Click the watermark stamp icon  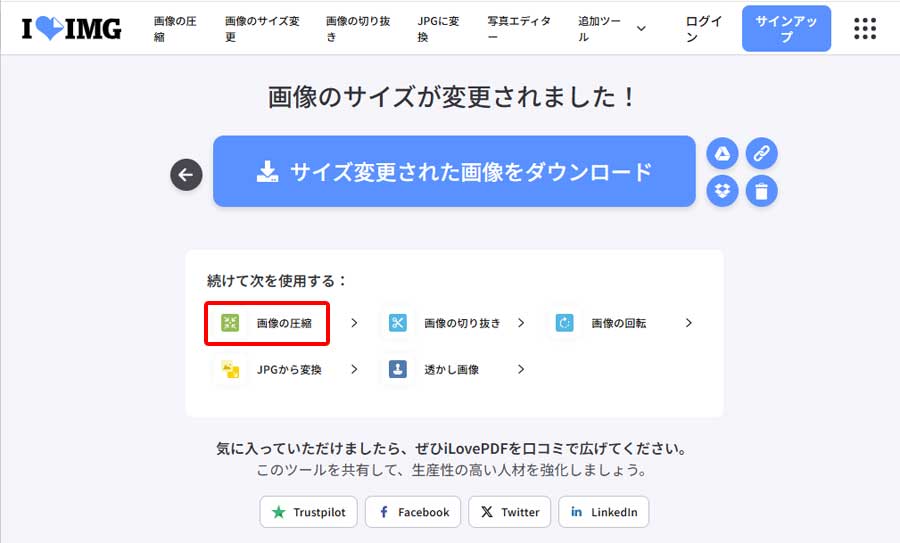coord(397,369)
